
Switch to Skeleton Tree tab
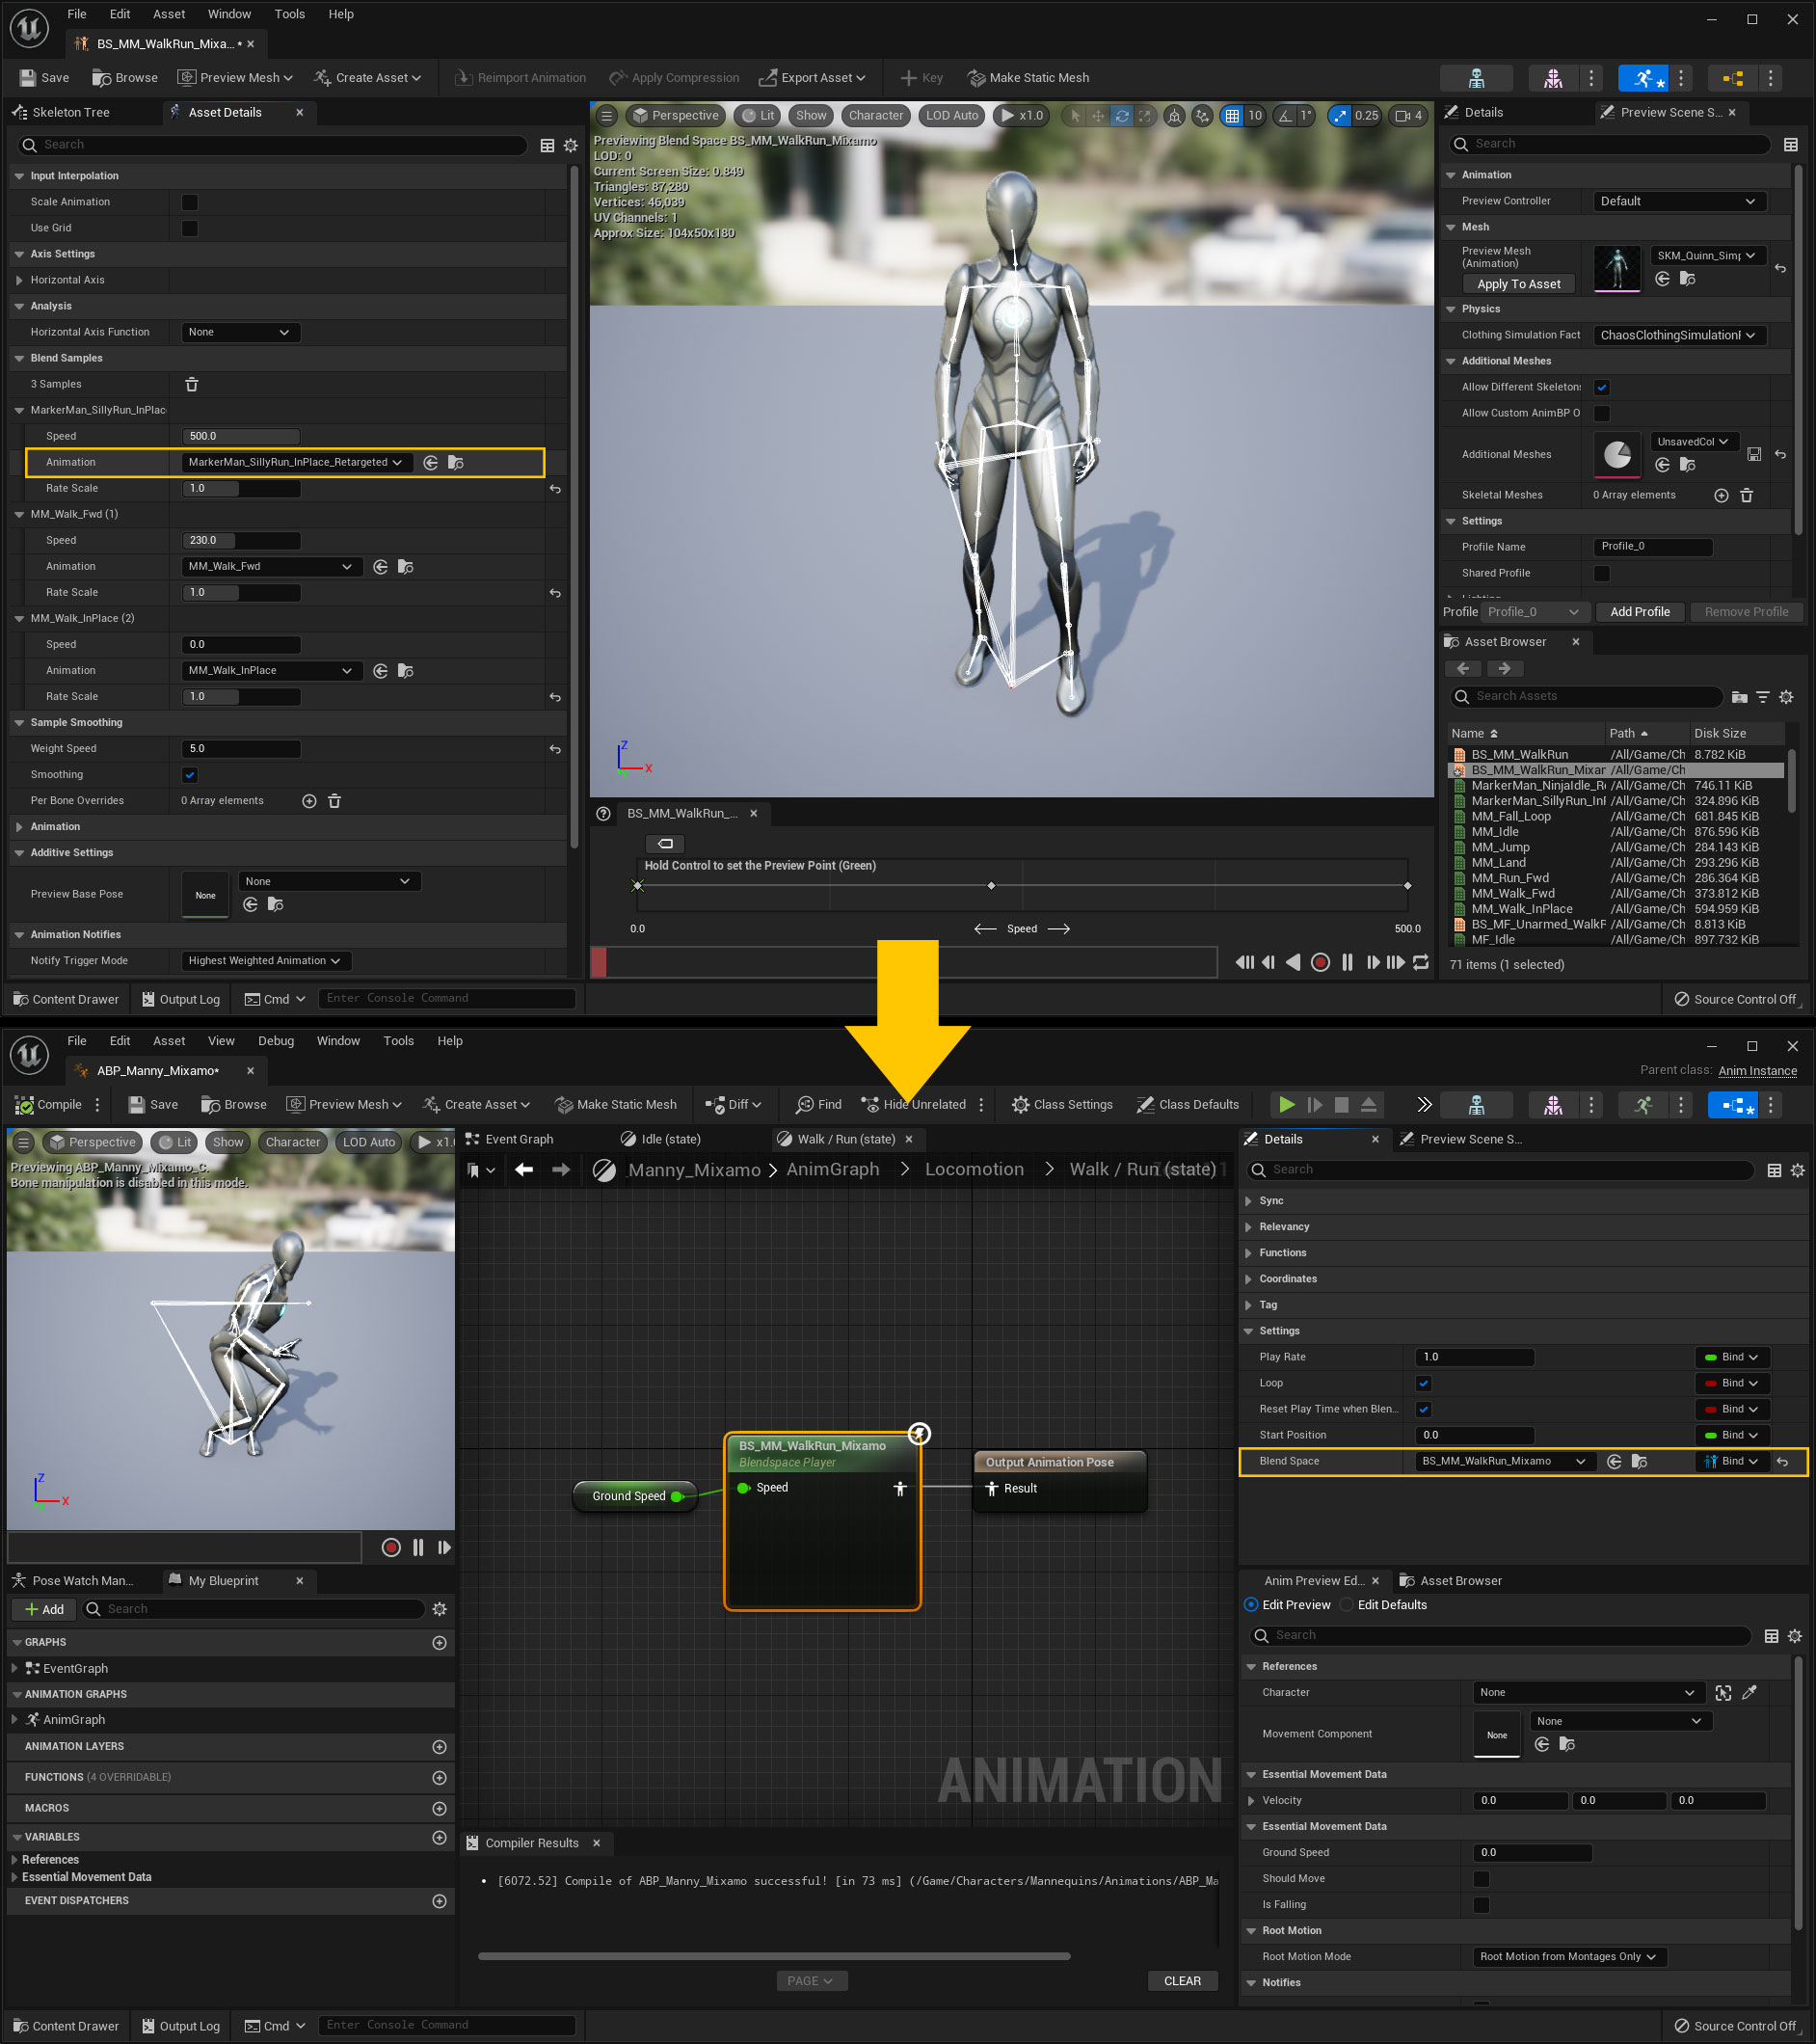coord(70,113)
